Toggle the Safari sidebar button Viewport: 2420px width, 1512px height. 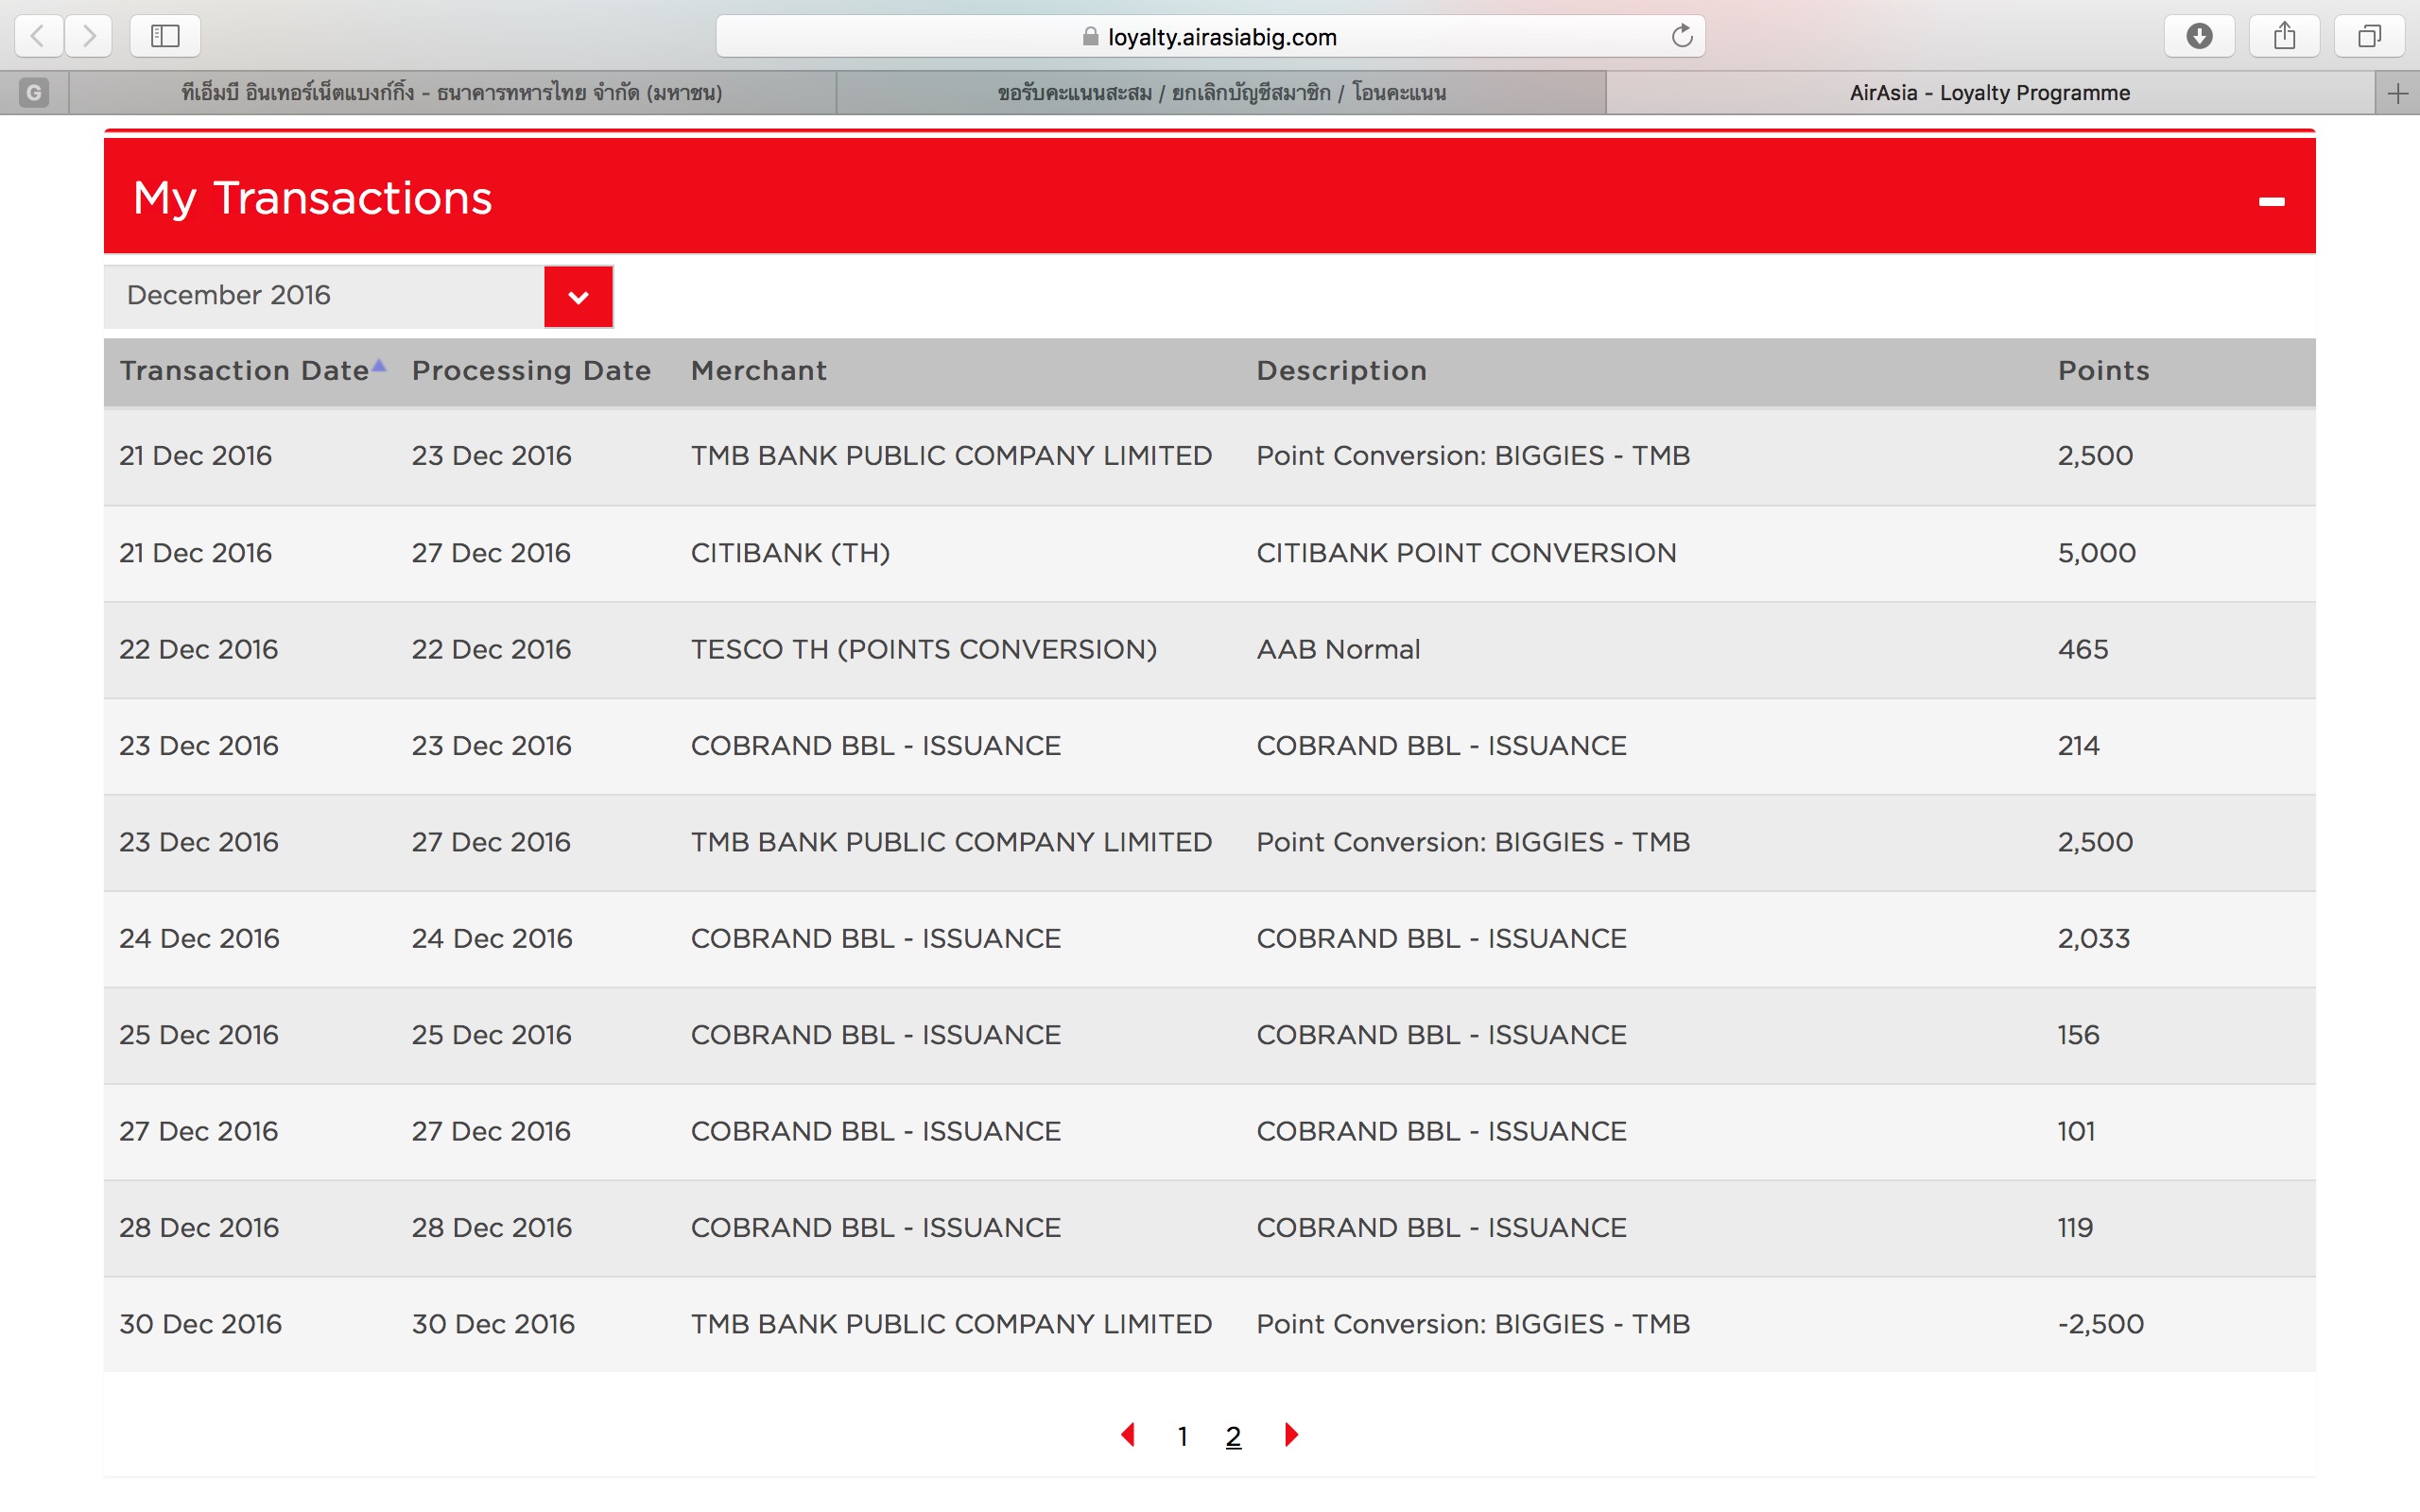click(165, 37)
